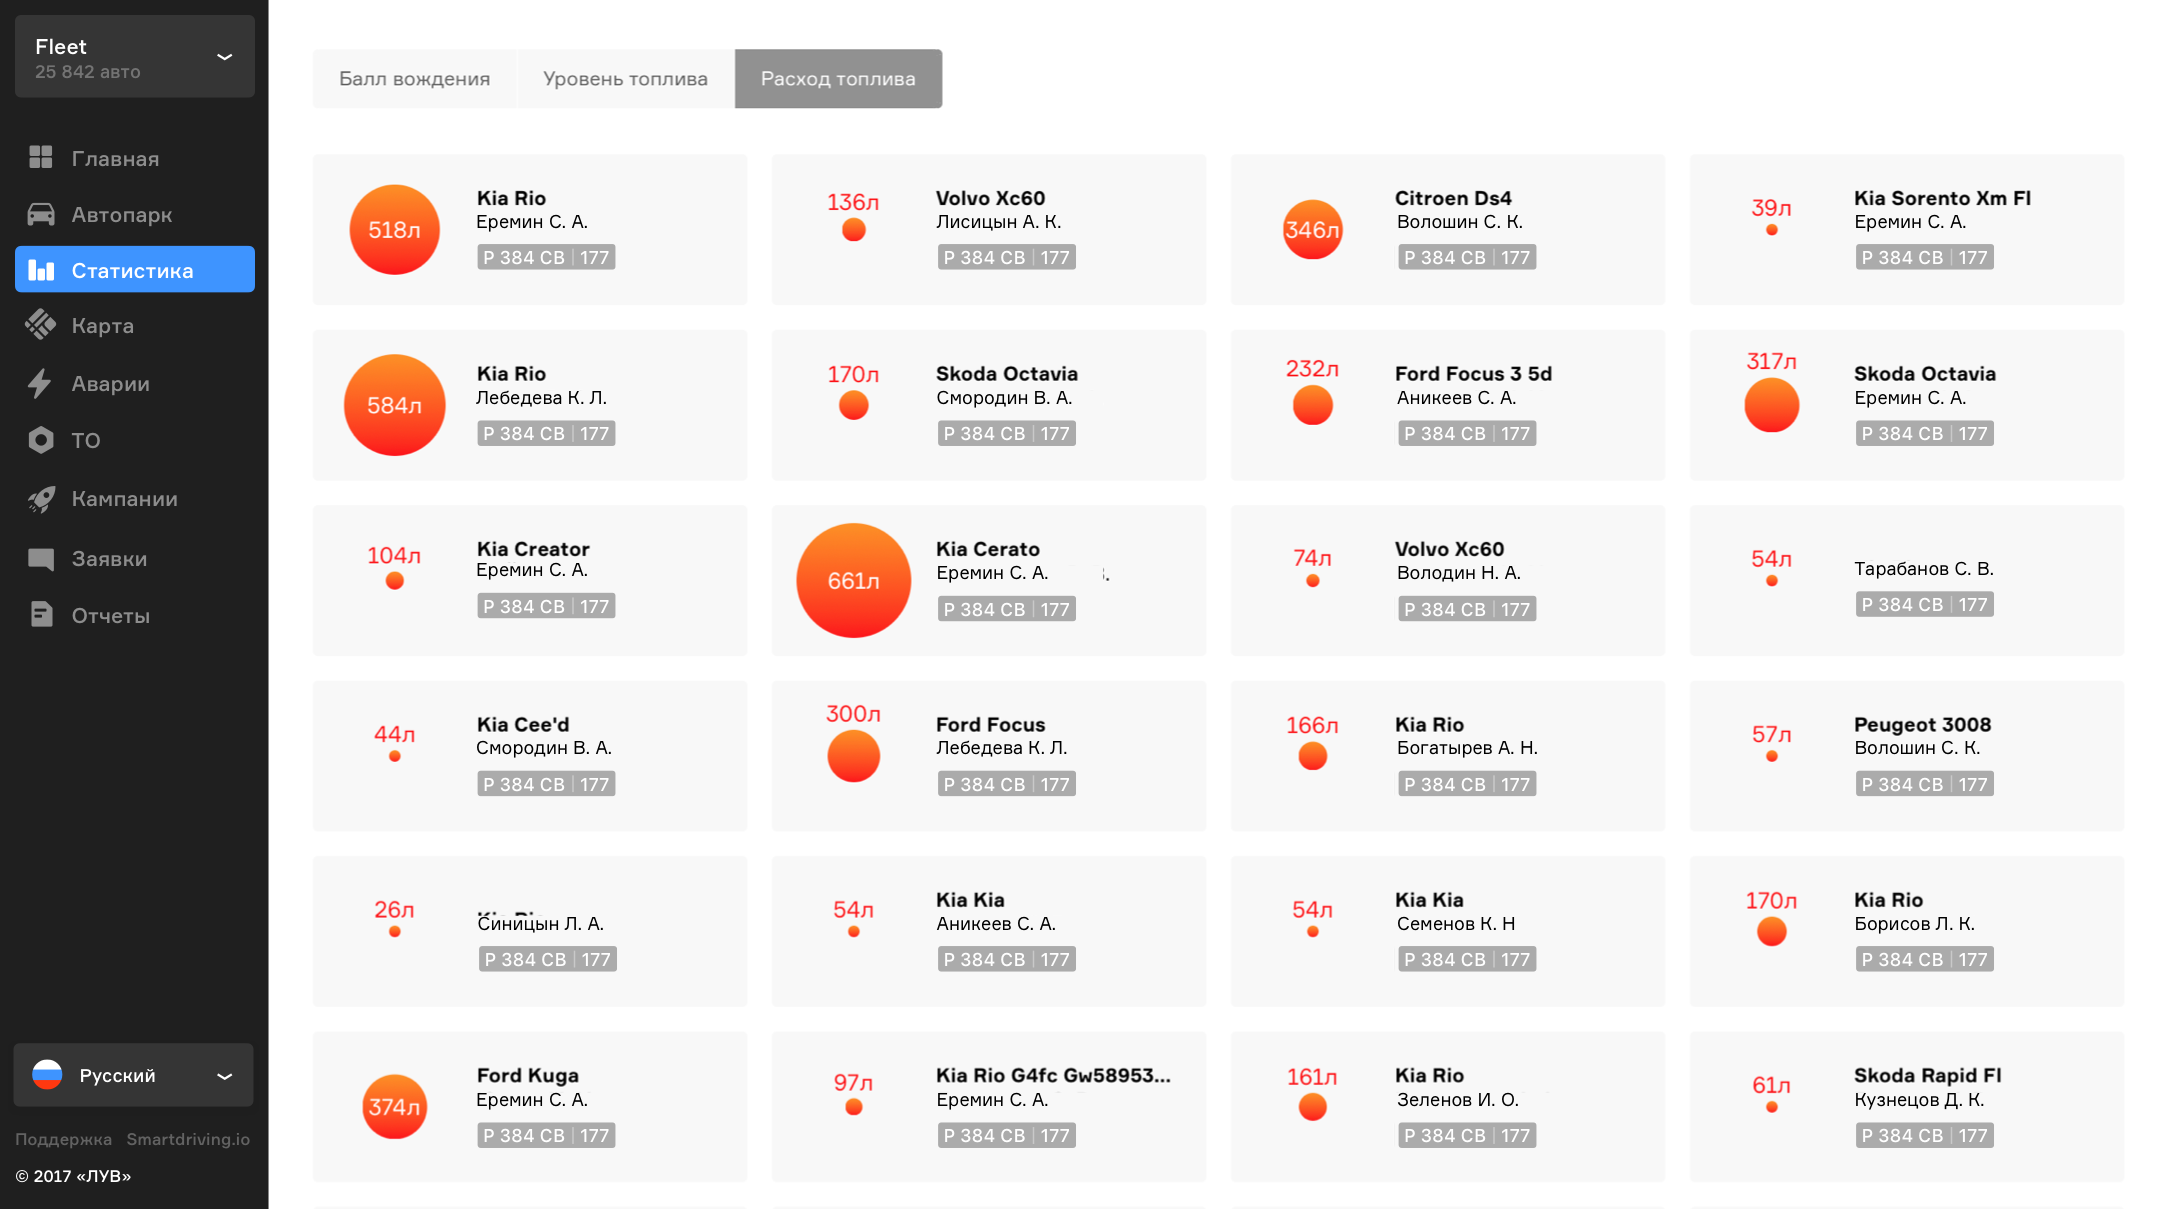The width and height of the screenshot is (2160, 1209).
Task: Click the 136л consumption value
Action: coord(853,202)
